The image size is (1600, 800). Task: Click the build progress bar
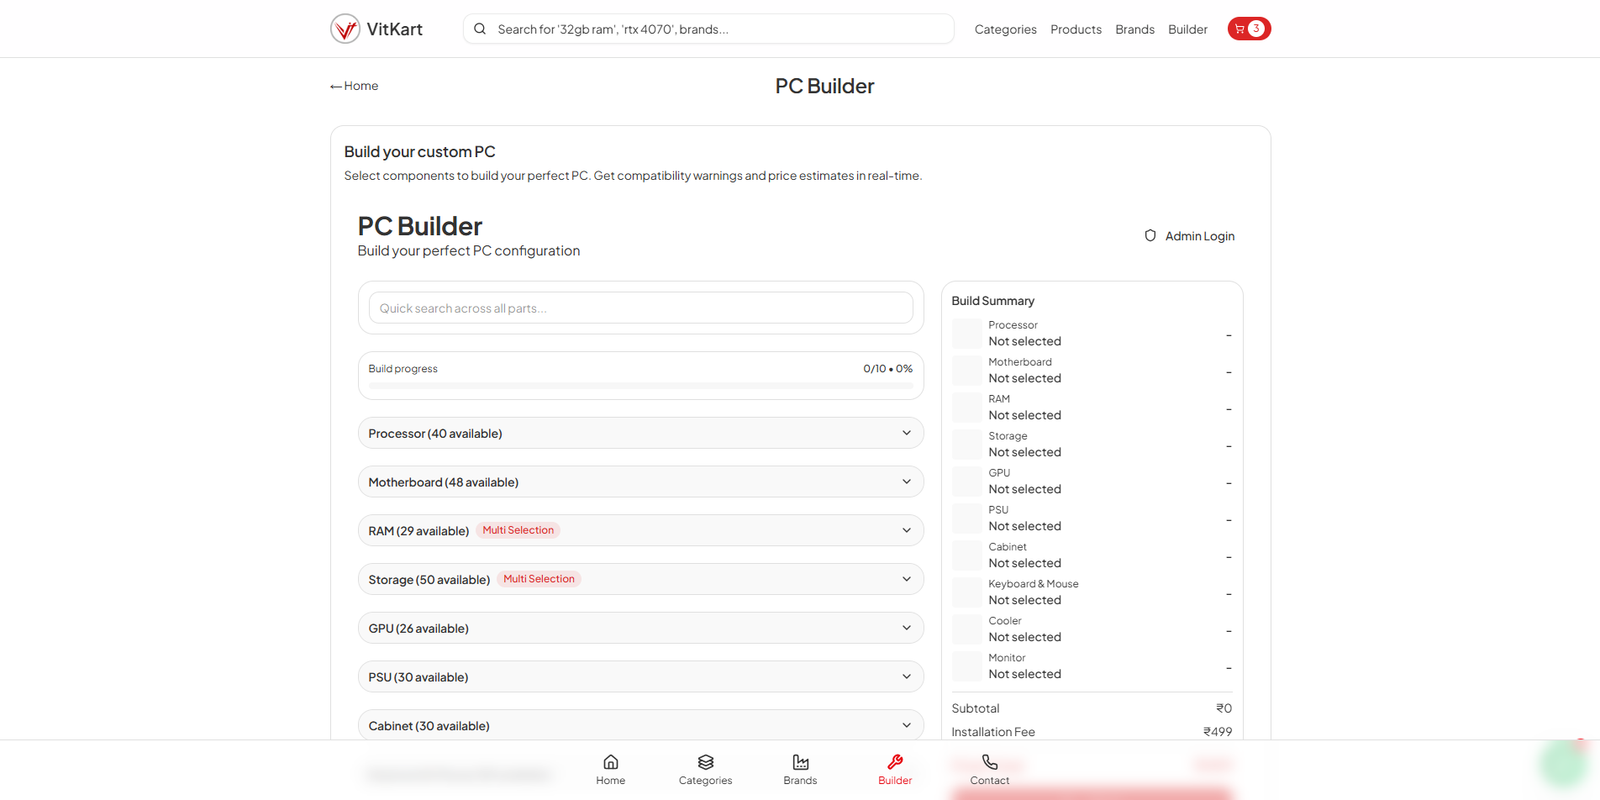click(641, 385)
